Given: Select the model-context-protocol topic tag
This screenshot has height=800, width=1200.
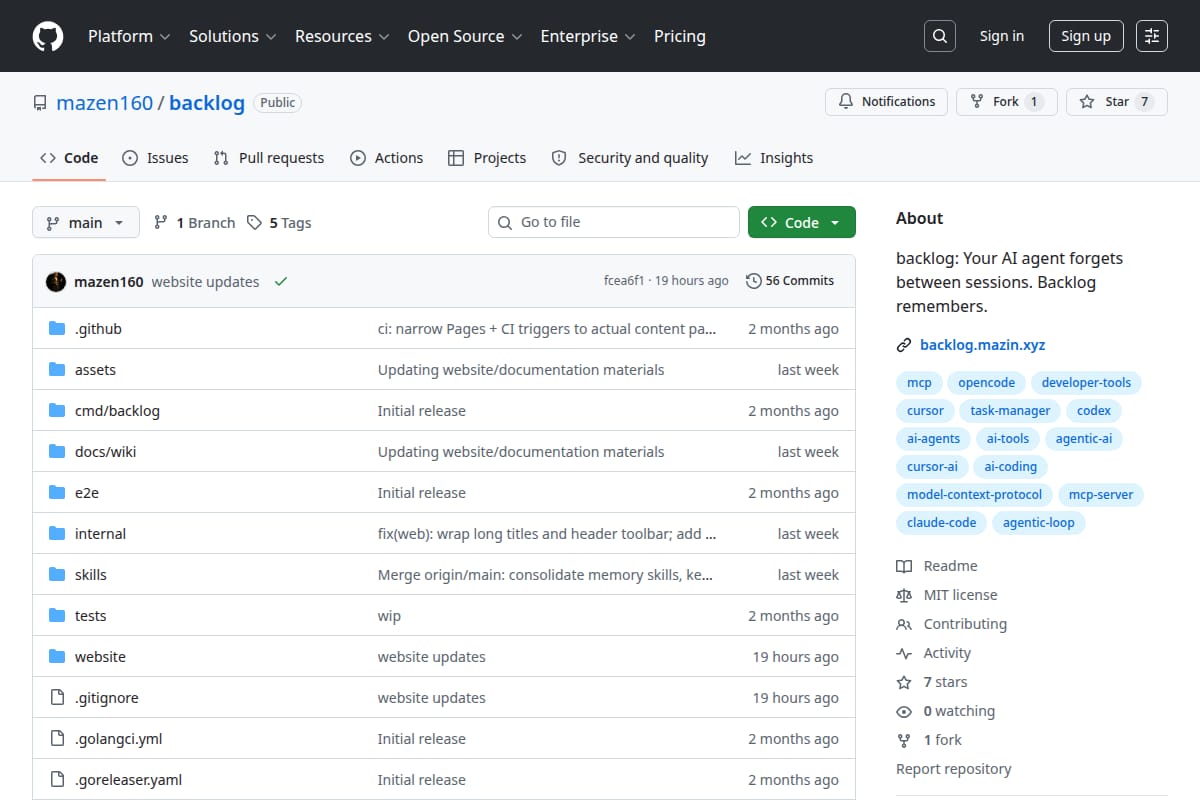Looking at the screenshot, I should coord(974,495).
